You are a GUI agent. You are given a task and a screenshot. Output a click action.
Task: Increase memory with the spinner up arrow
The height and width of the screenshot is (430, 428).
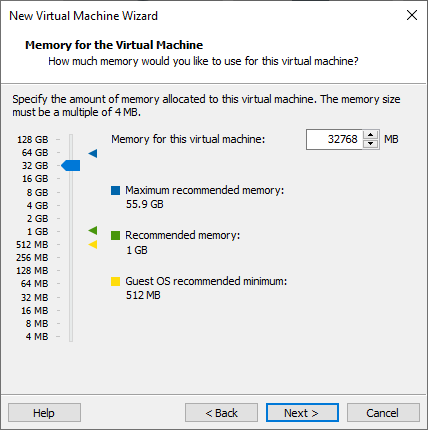click(370, 135)
